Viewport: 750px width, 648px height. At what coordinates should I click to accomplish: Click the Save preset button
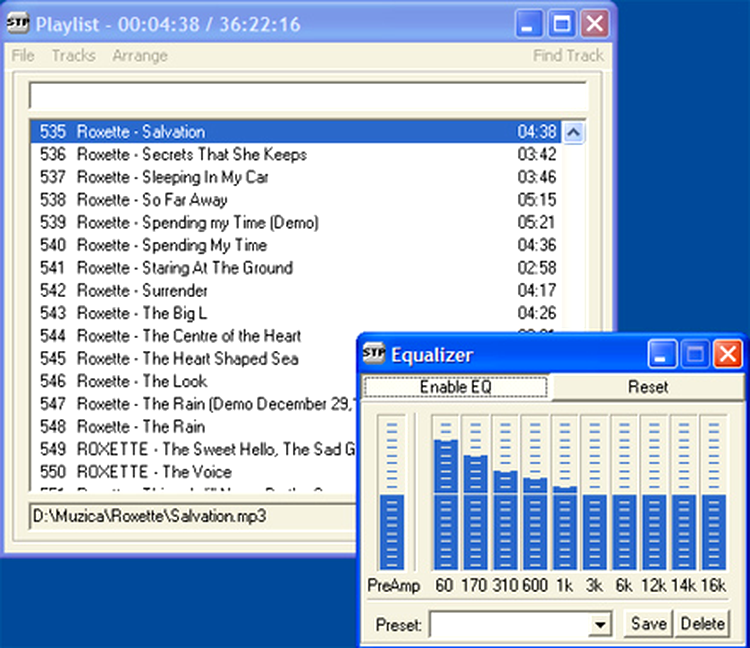click(x=648, y=624)
